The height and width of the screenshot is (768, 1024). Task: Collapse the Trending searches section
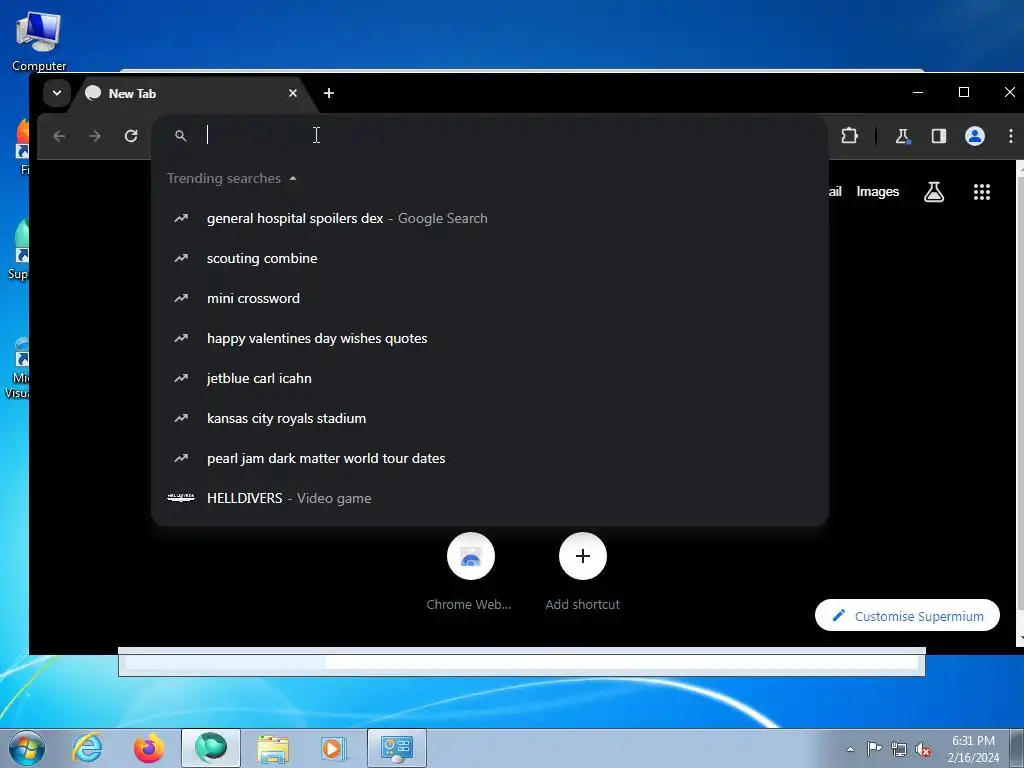(293, 178)
